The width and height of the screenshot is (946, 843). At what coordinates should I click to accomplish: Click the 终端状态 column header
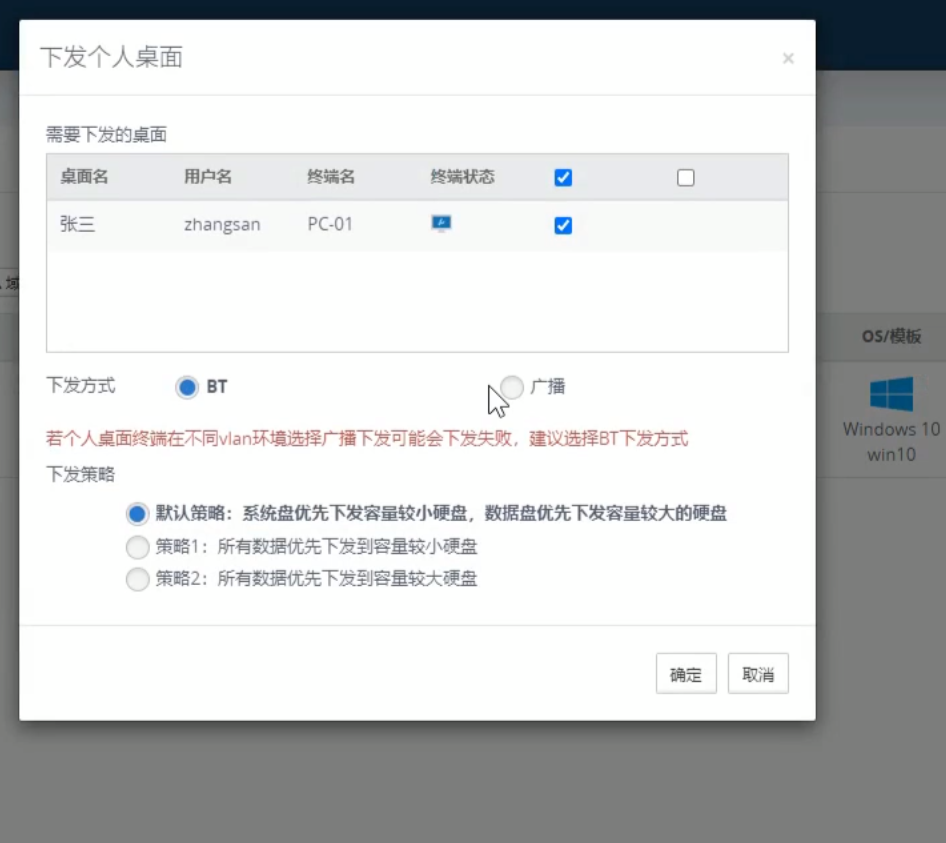pos(462,177)
